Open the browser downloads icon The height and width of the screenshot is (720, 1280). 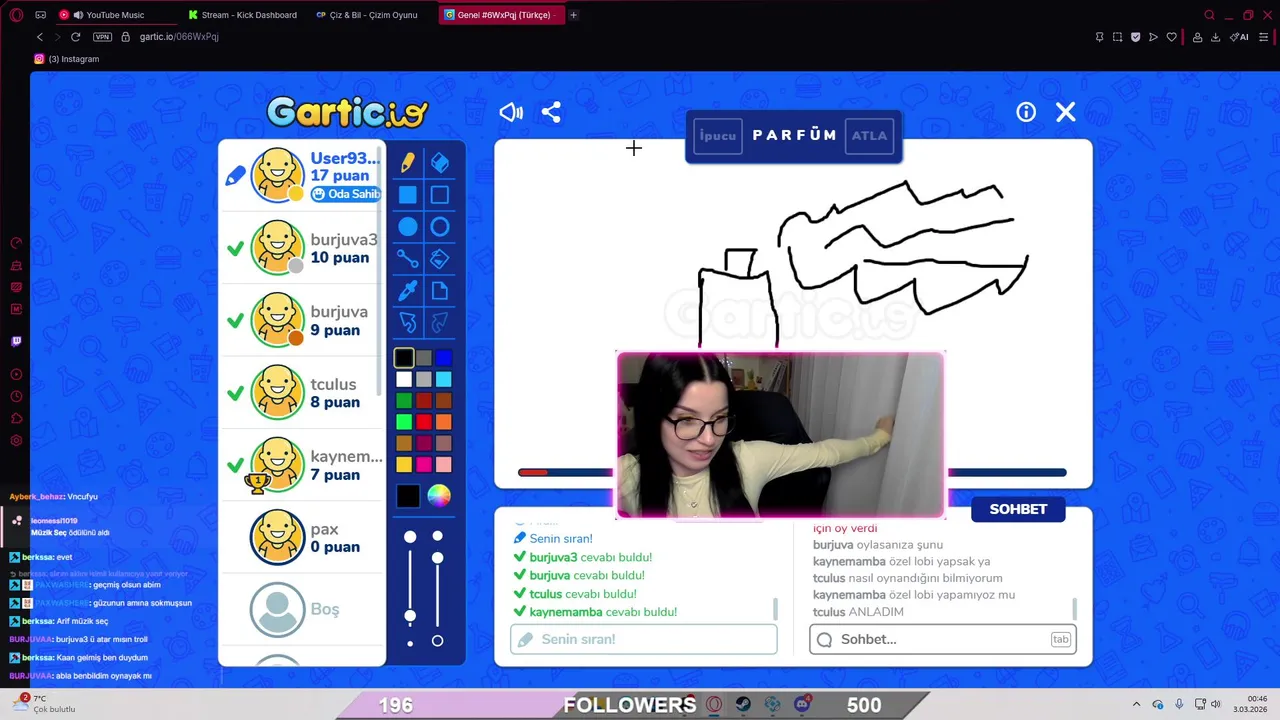coord(1215,37)
